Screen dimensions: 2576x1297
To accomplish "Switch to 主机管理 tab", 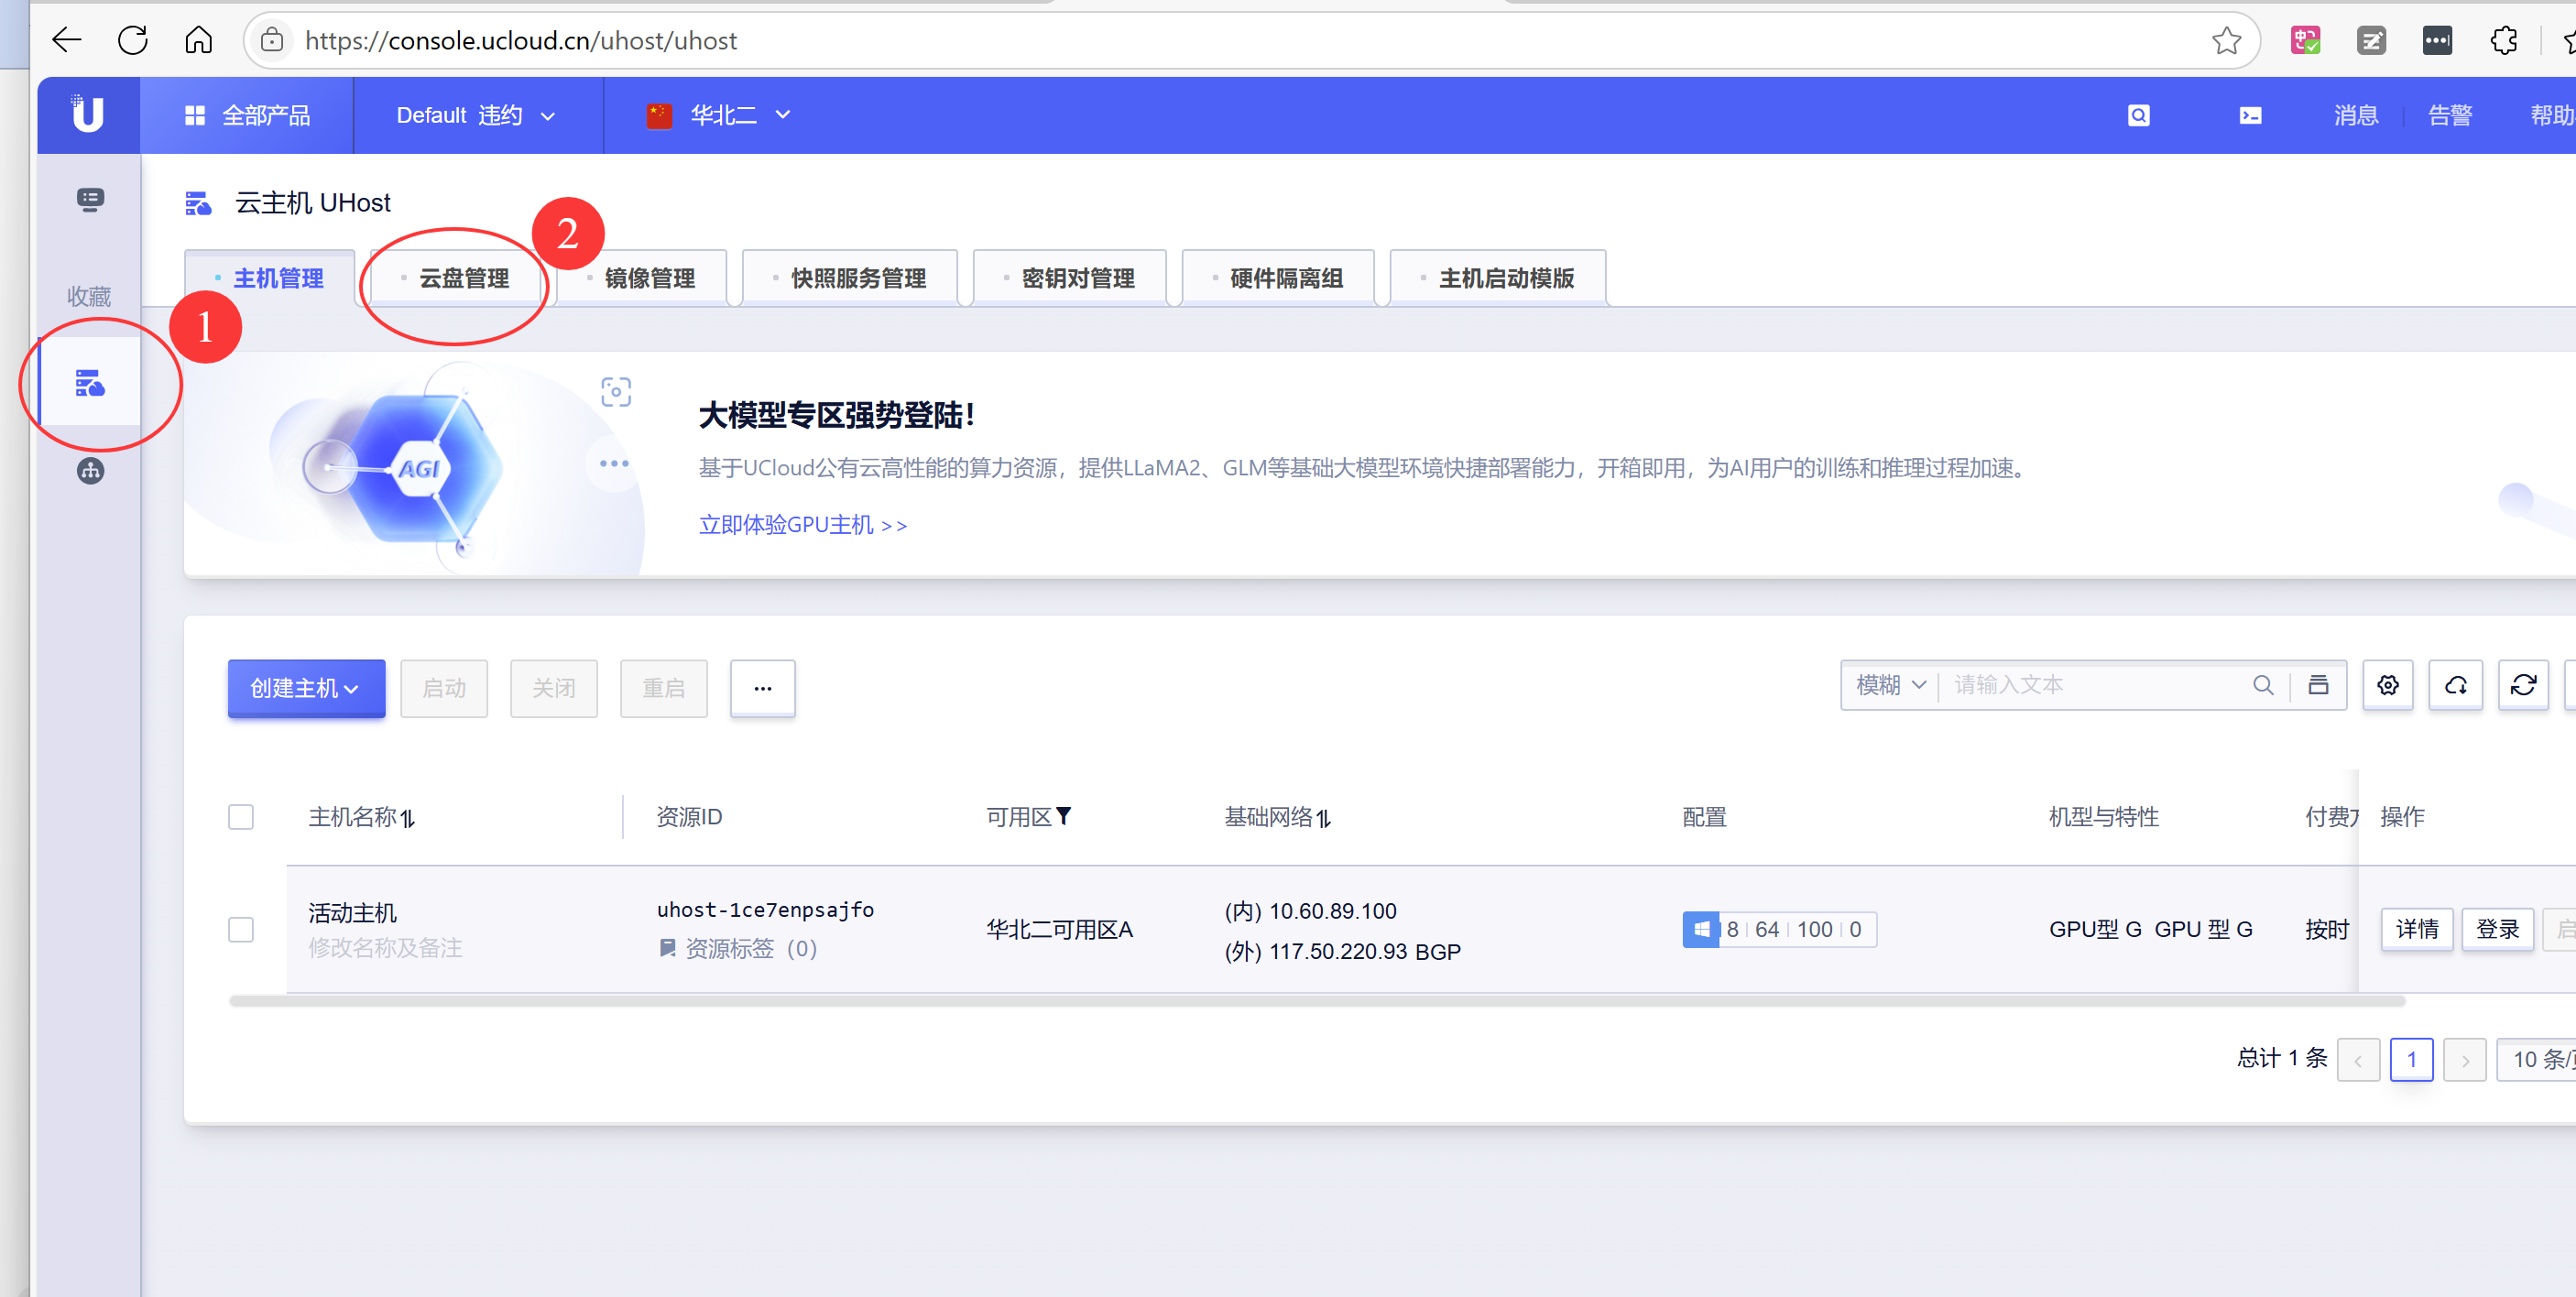I will (270, 278).
